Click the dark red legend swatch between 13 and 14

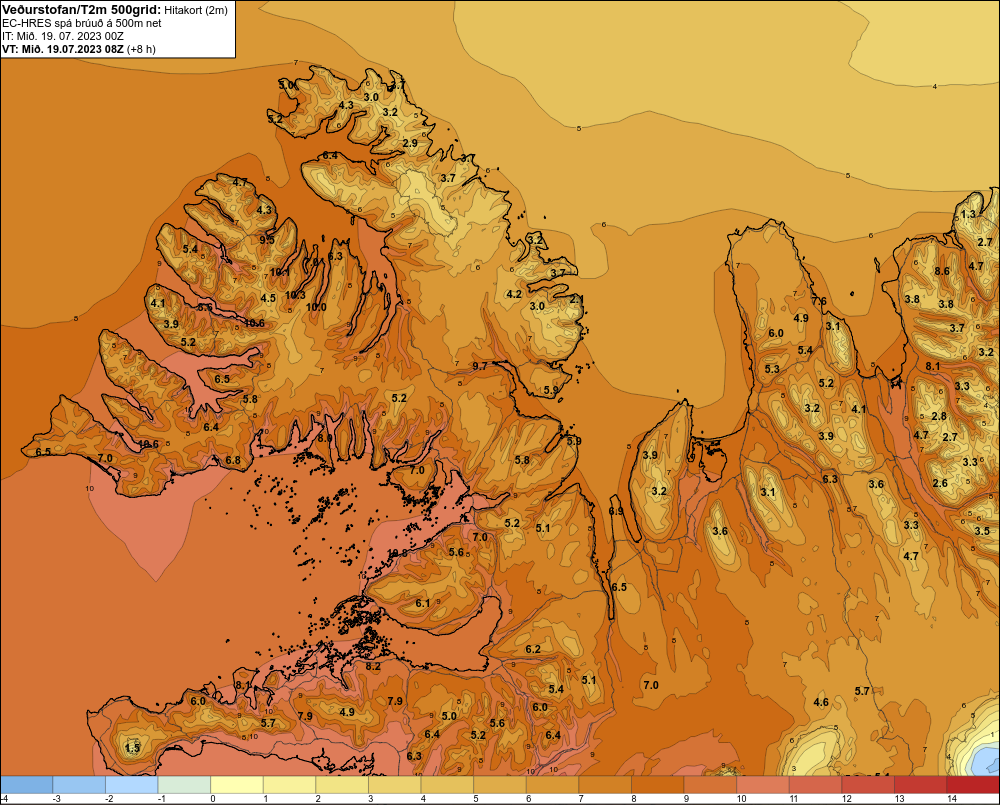[x=920, y=785]
